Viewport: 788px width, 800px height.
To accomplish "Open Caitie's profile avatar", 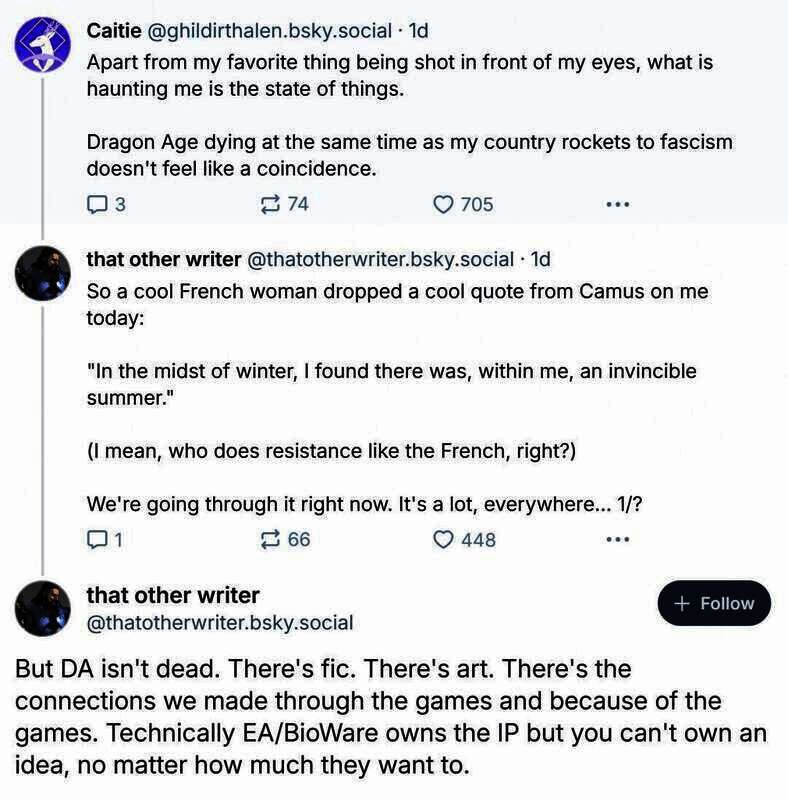I will pos(43,43).
